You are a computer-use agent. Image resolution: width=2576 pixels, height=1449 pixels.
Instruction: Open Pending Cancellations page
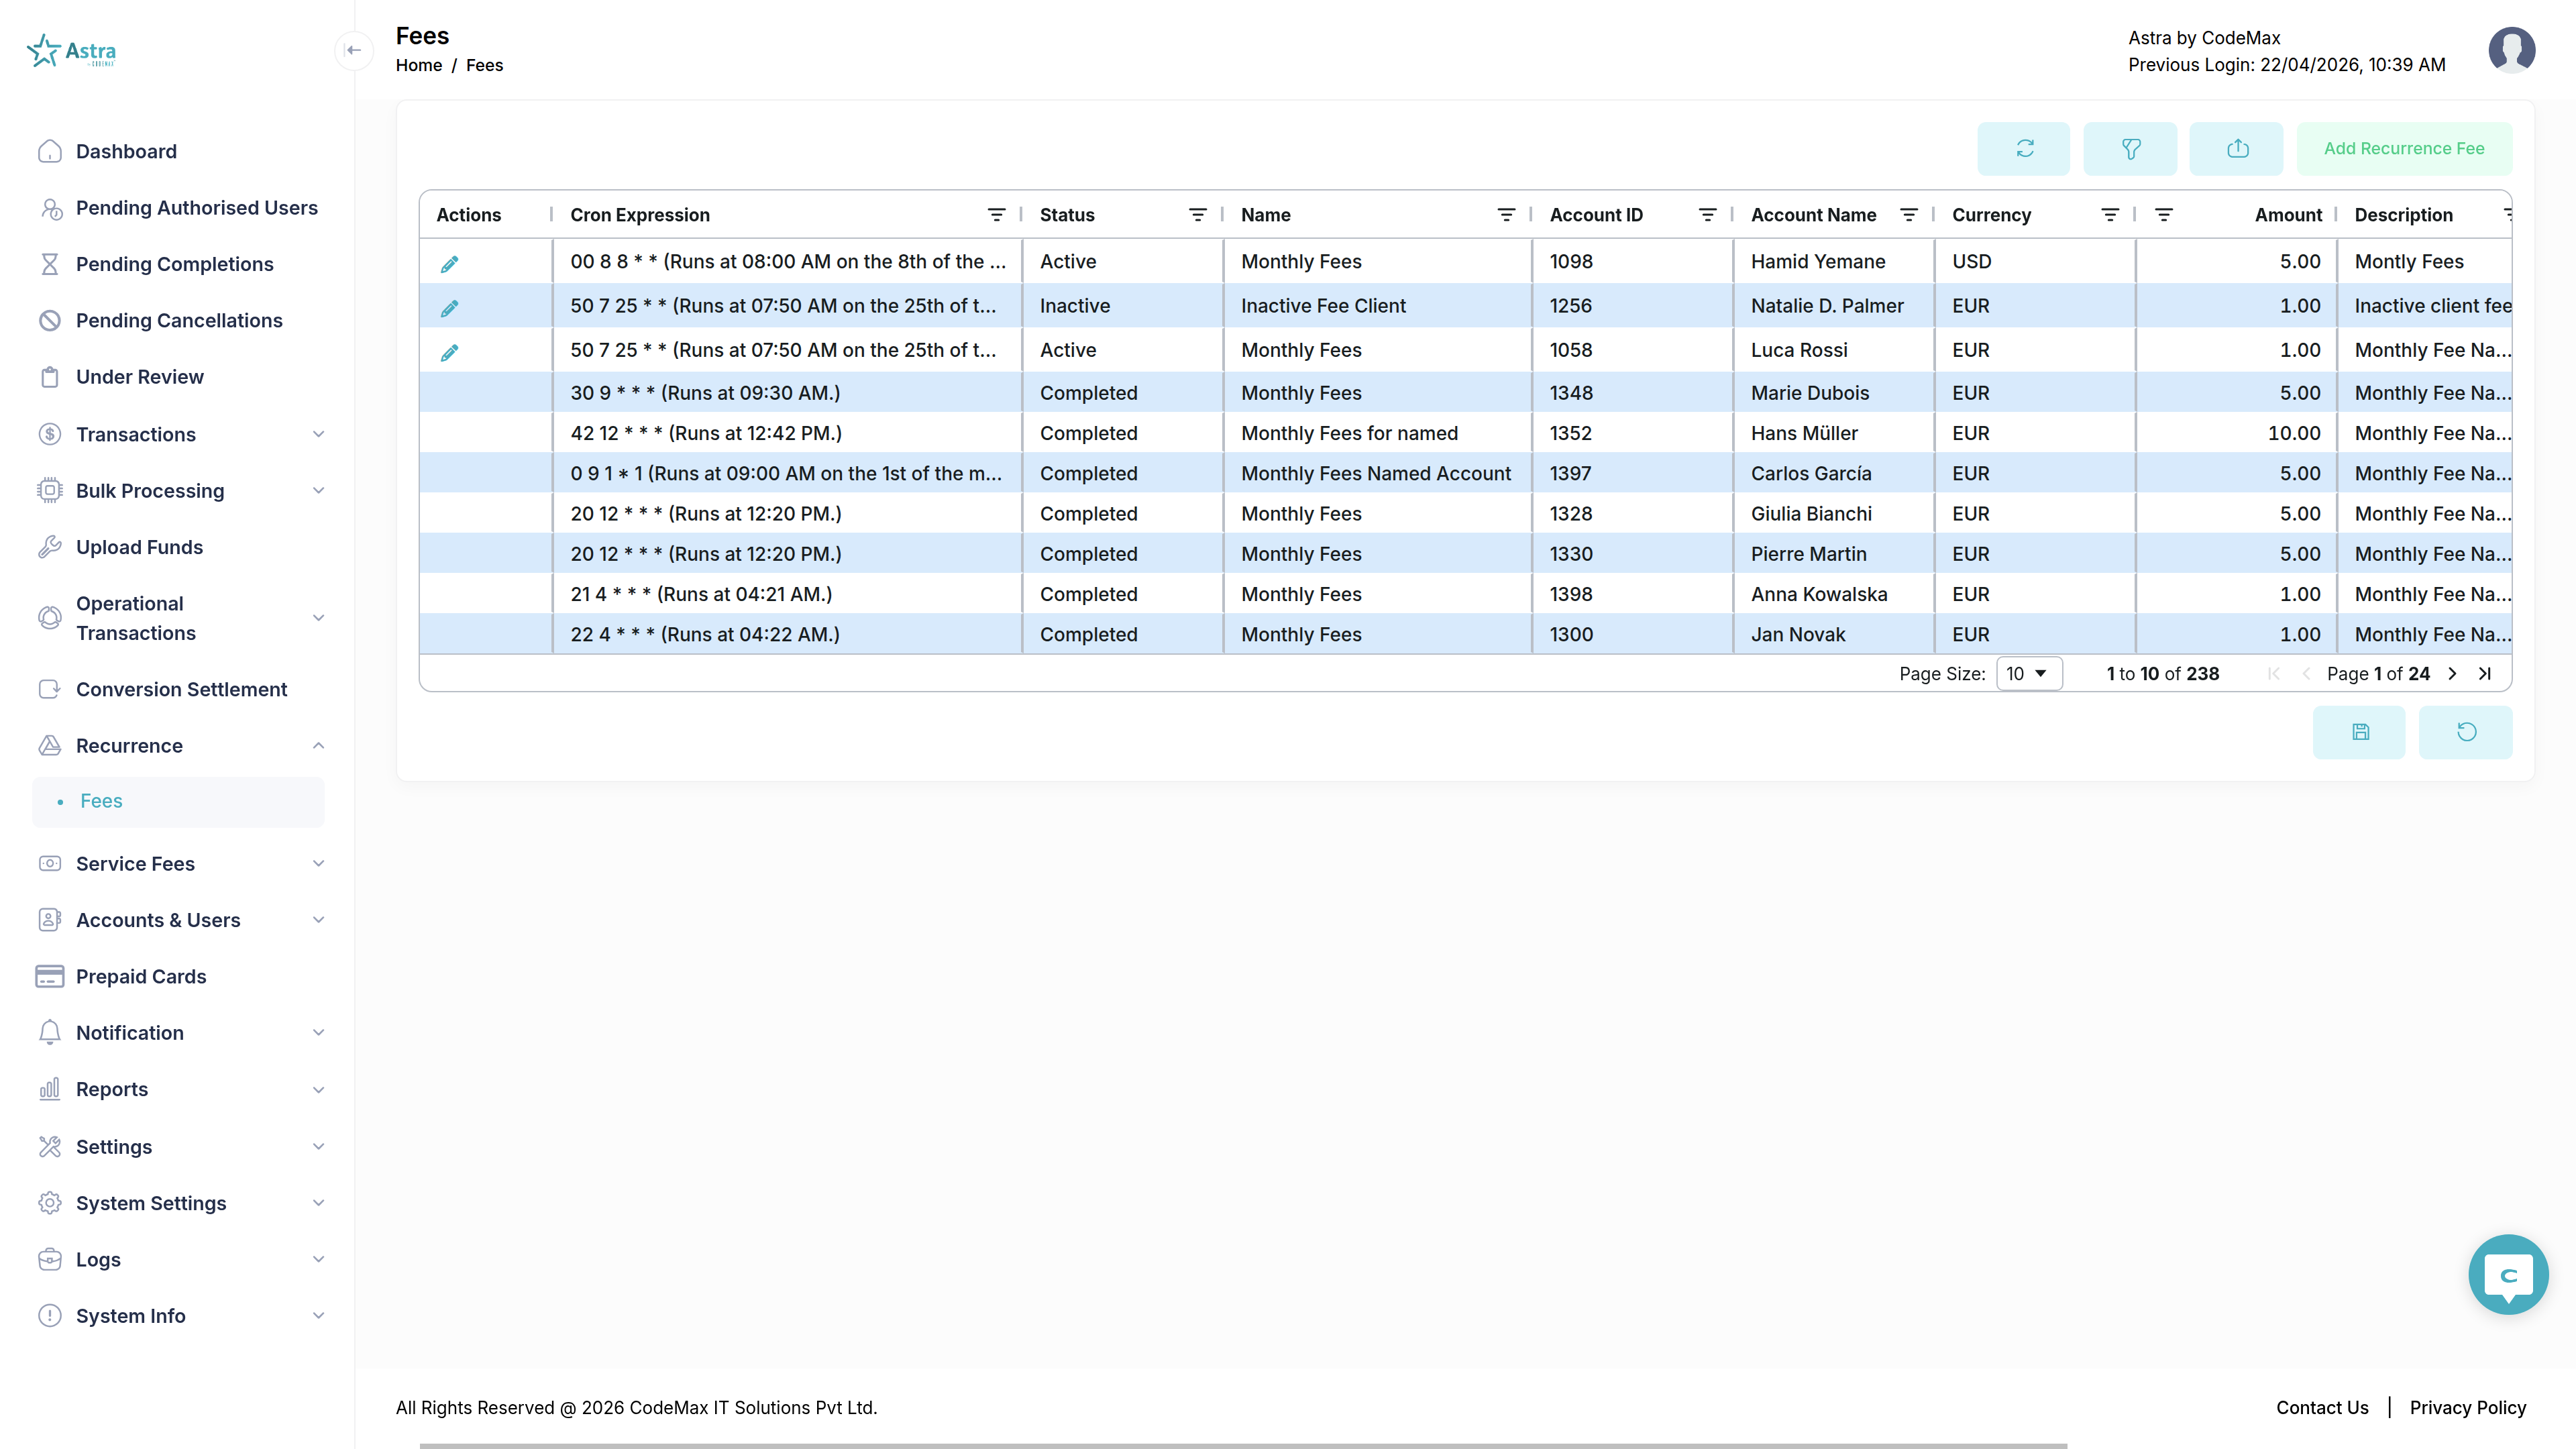180,321
